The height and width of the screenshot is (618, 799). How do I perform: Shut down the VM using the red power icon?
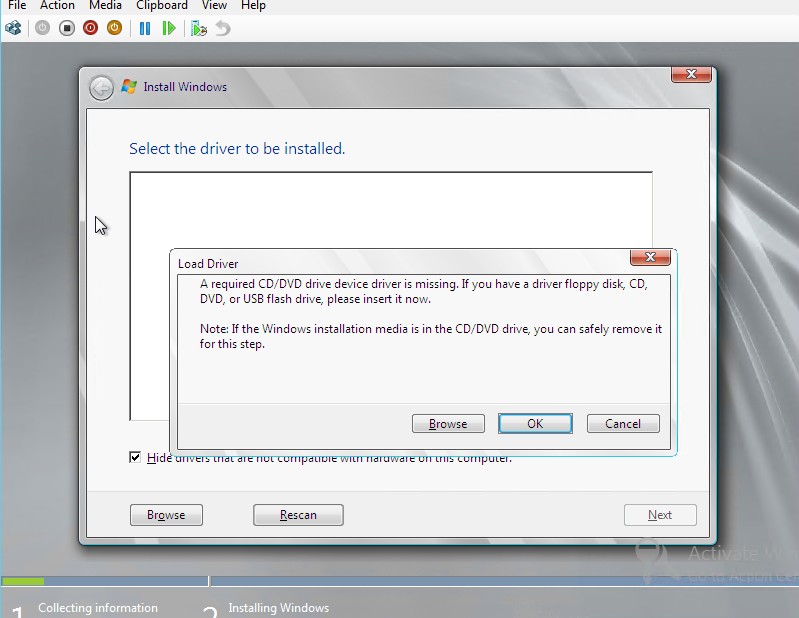click(x=90, y=28)
